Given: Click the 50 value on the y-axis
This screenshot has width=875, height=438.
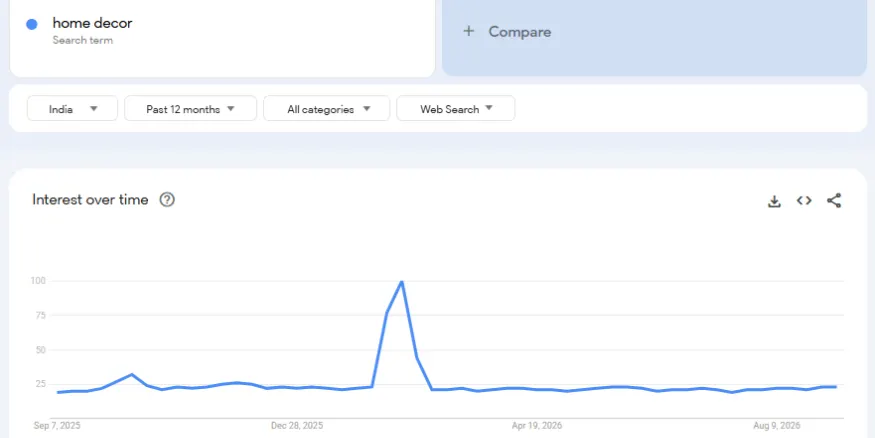Looking at the screenshot, I should (x=40, y=350).
